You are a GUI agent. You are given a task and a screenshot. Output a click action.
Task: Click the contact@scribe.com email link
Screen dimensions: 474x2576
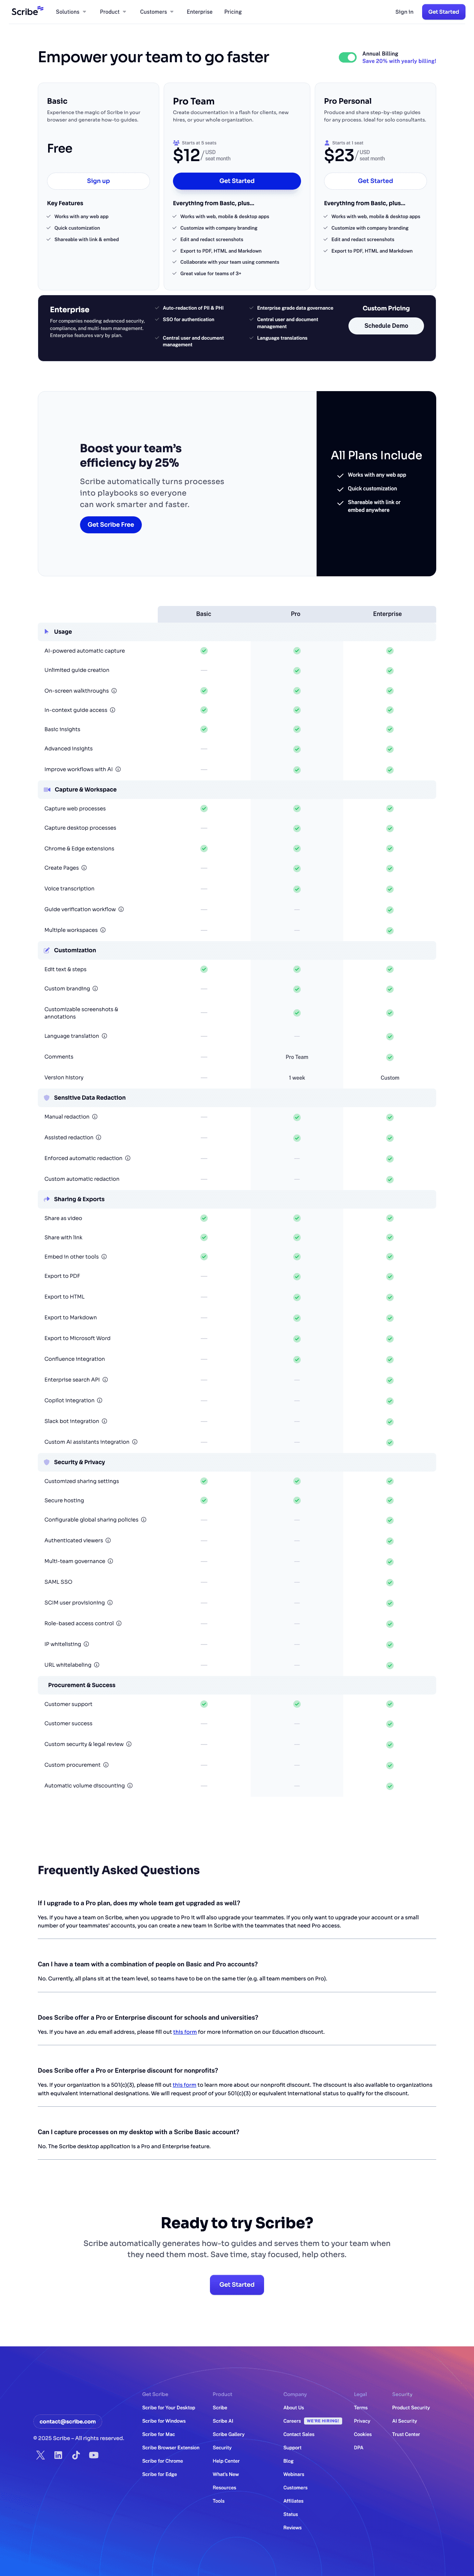click(x=68, y=2421)
